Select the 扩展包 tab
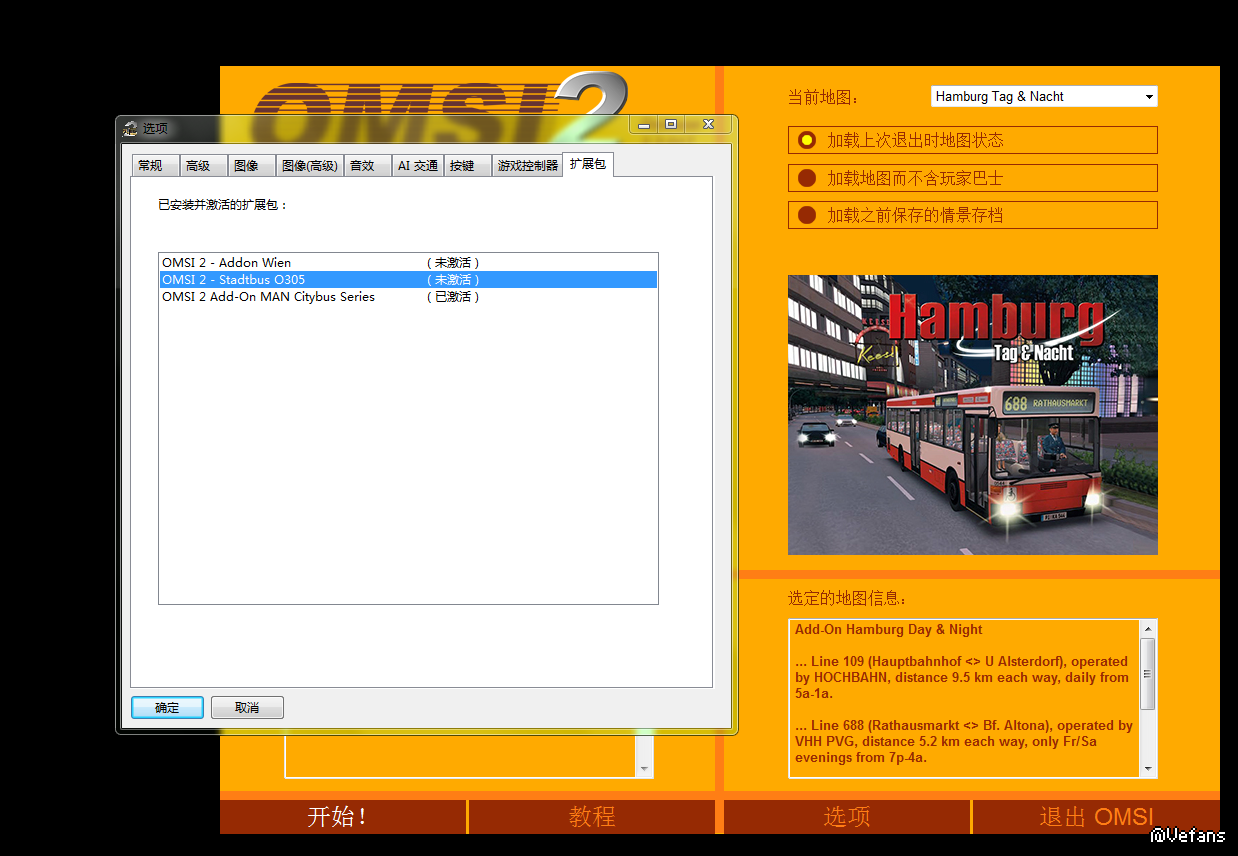The height and width of the screenshot is (856, 1238). (588, 164)
